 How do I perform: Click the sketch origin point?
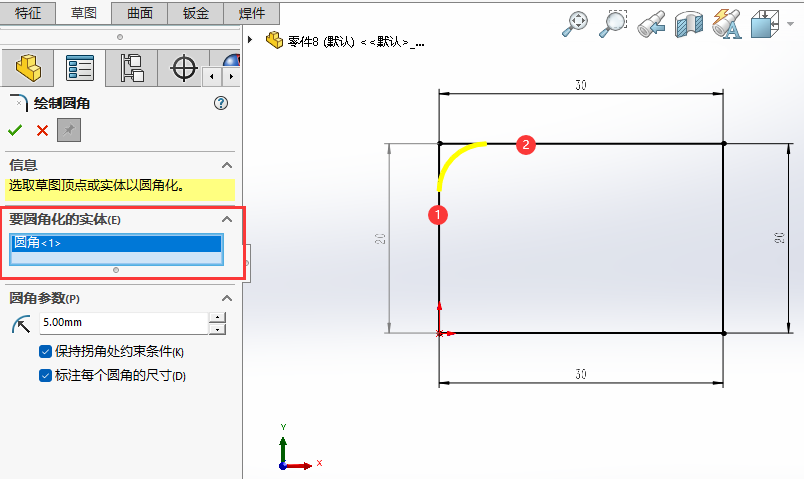coord(439,333)
